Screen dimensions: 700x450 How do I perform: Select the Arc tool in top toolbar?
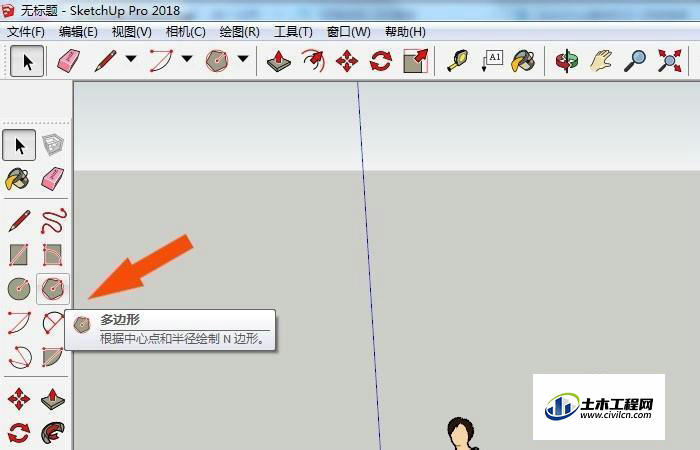click(161, 61)
